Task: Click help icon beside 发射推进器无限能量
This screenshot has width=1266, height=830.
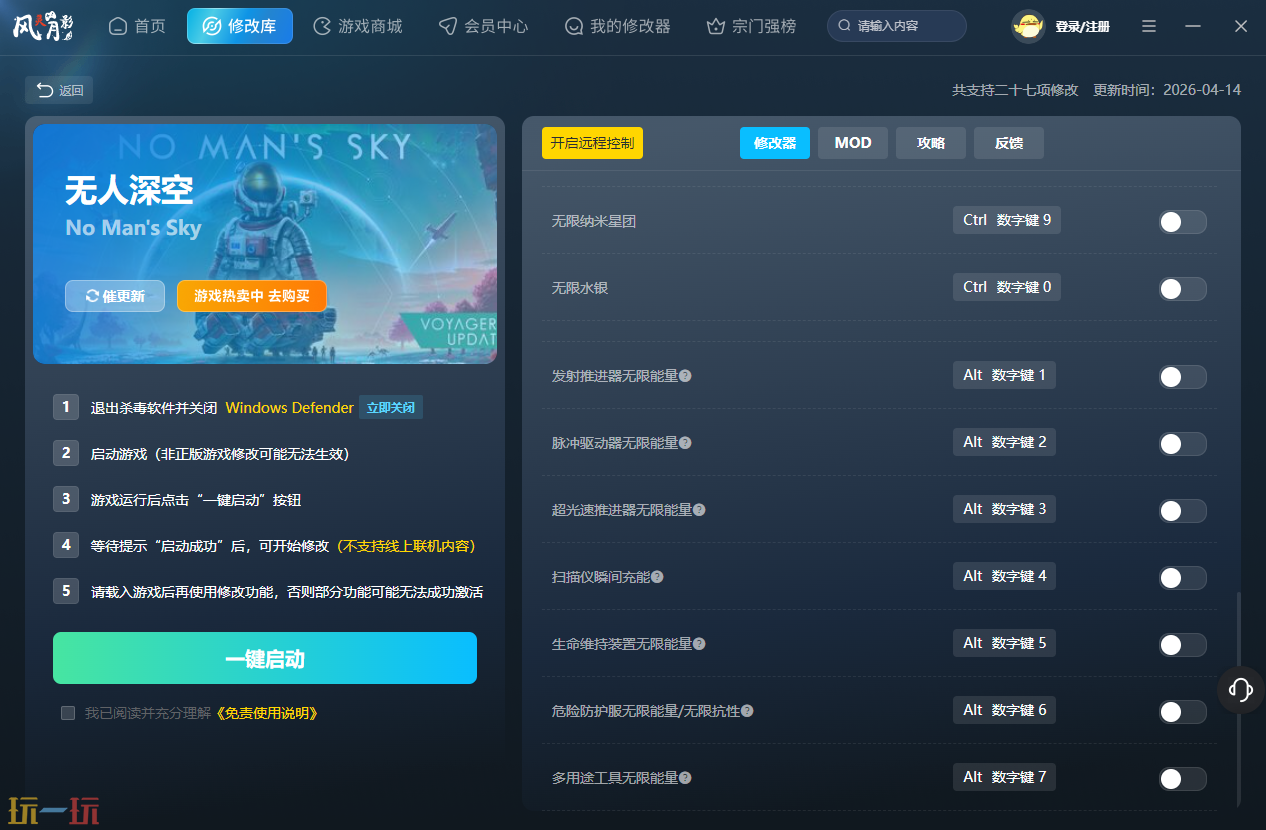Action: click(x=685, y=376)
